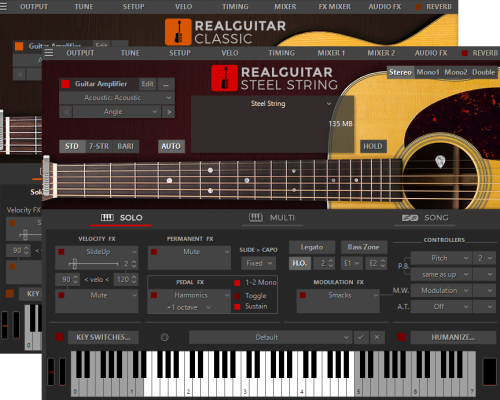
Task: Click the Solo keyboard icon
Action: [x=107, y=218]
